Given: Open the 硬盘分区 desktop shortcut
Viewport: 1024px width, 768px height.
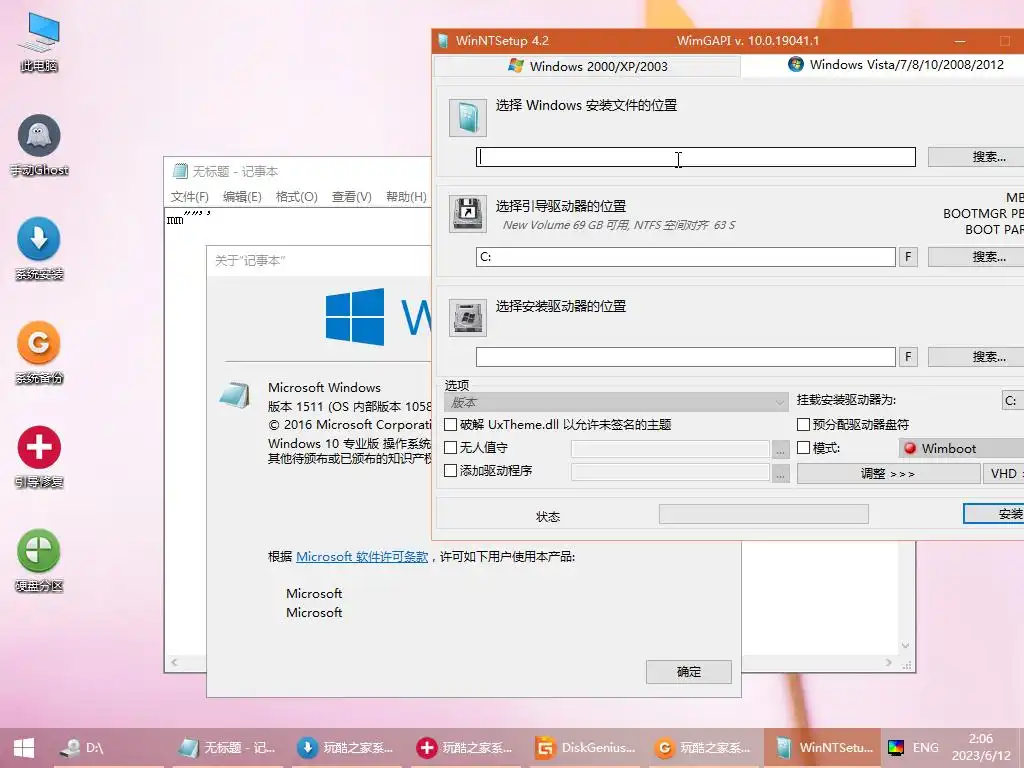Looking at the screenshot, I should 39,560.
